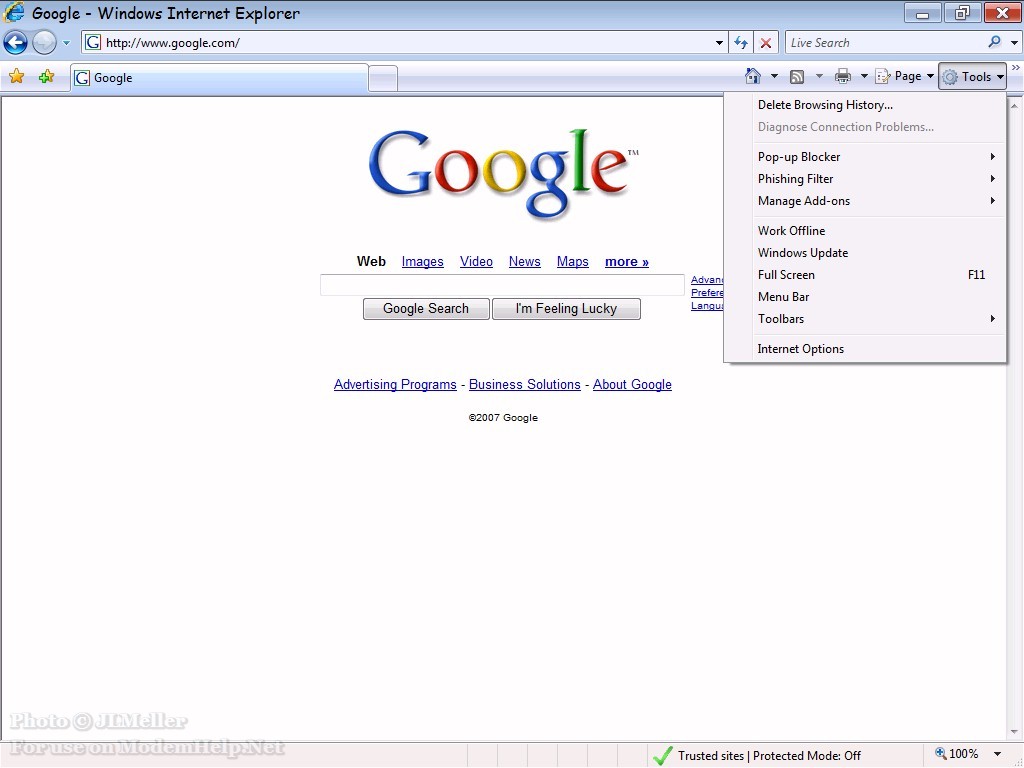The width and height of the screenshot is (1024, 768).
Task: Click the red Stop loading icon
Action: [766, 43]
